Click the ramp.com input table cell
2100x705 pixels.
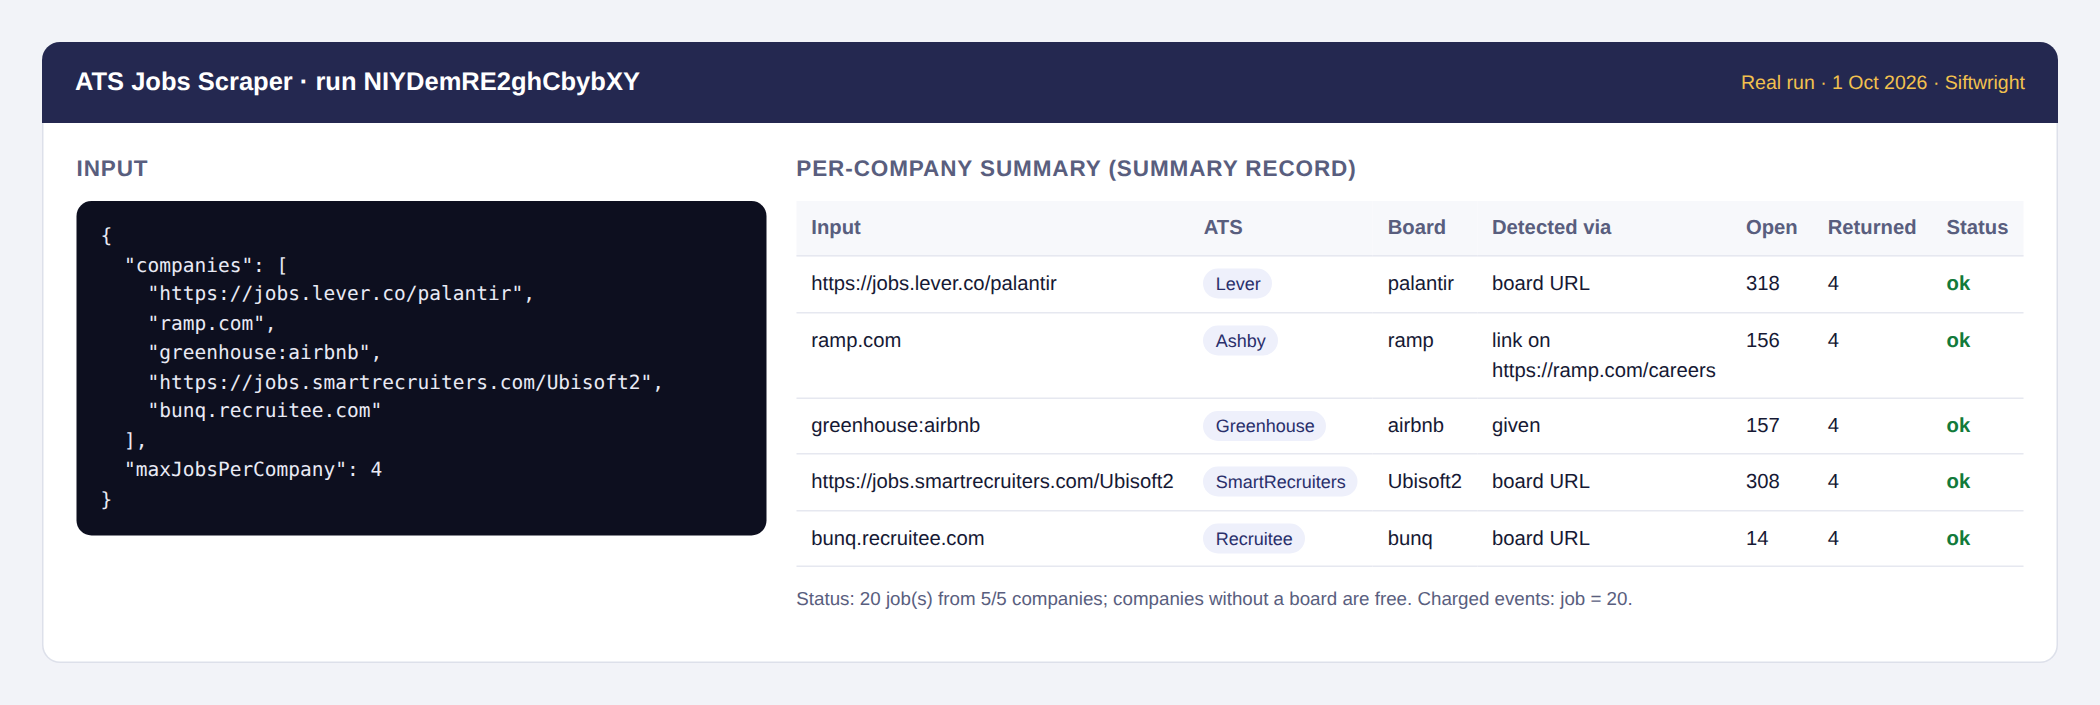856,341
